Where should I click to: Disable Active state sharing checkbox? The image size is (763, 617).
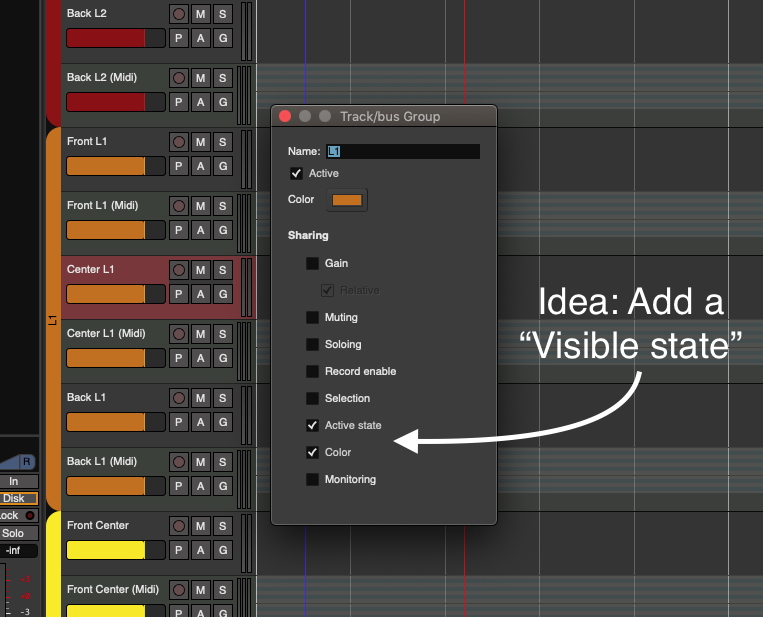click(x=313, y=426)
